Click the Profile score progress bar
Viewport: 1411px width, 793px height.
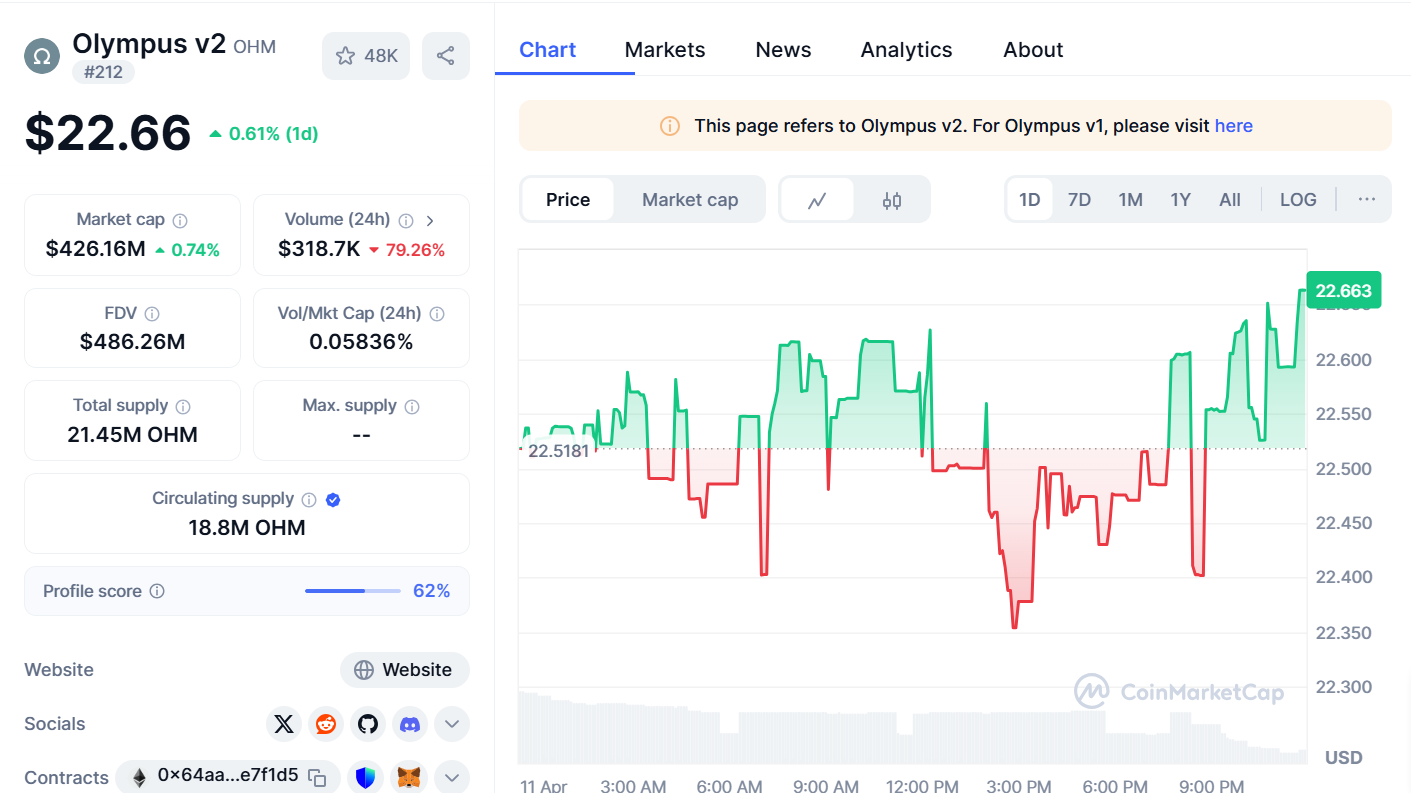coord(351,591)
